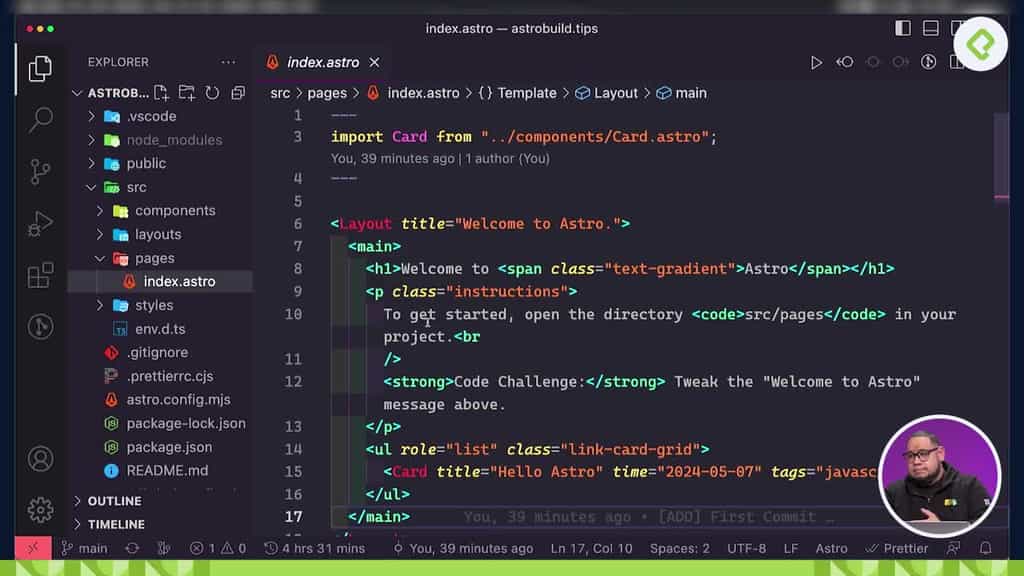1024x576 pixels.
Task: Open the Source Control view
Action: (x=39, y=173)
